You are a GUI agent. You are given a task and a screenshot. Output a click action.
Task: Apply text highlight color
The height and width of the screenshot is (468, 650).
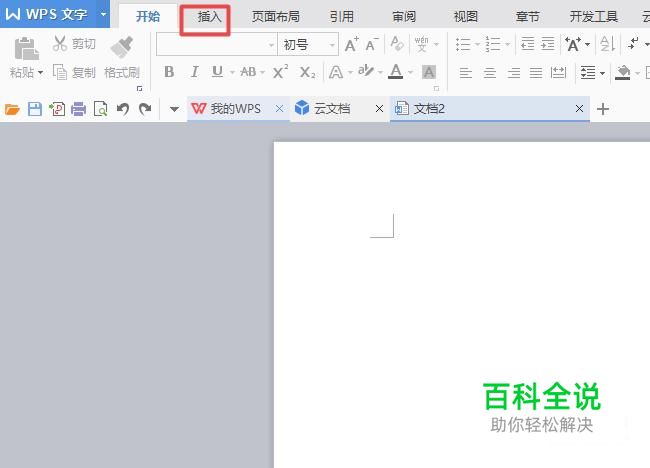click(x=366, y=71)
